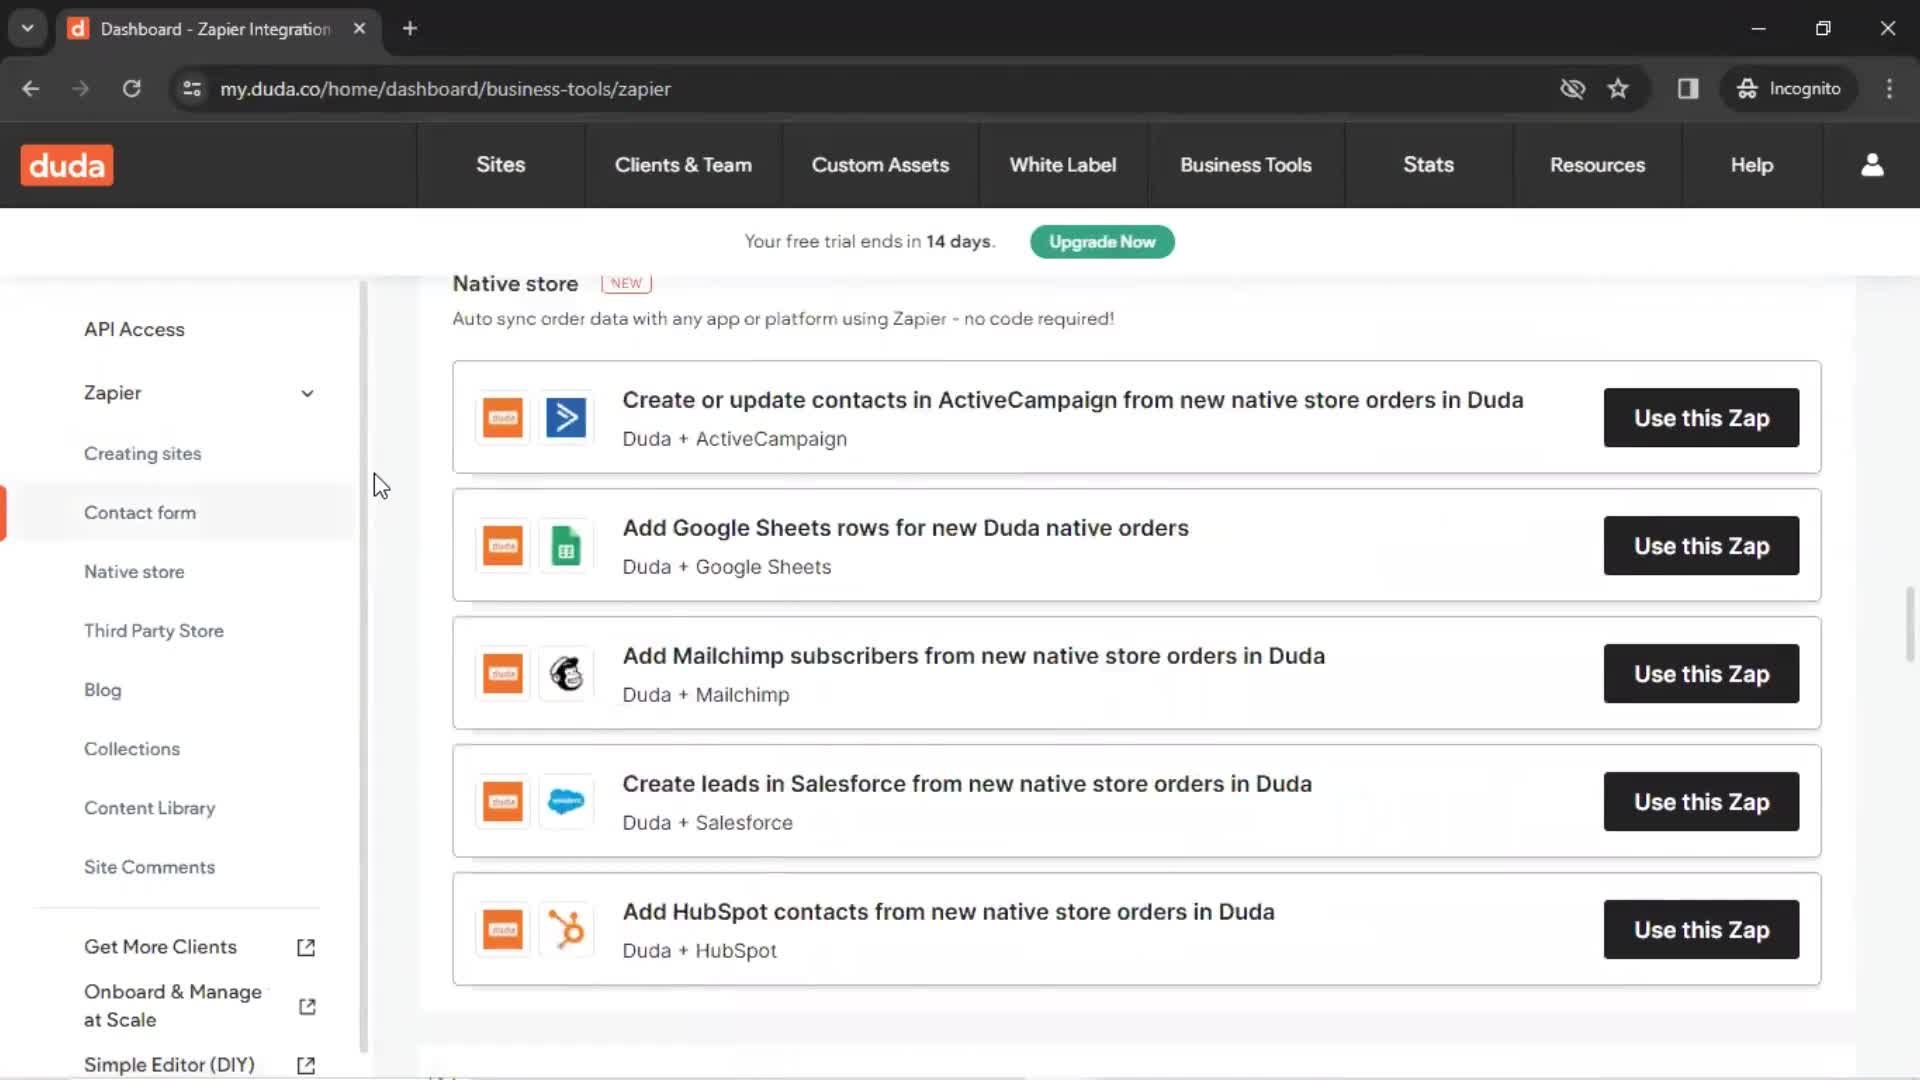Click the Incognito profile indicator

[1789, 89]
